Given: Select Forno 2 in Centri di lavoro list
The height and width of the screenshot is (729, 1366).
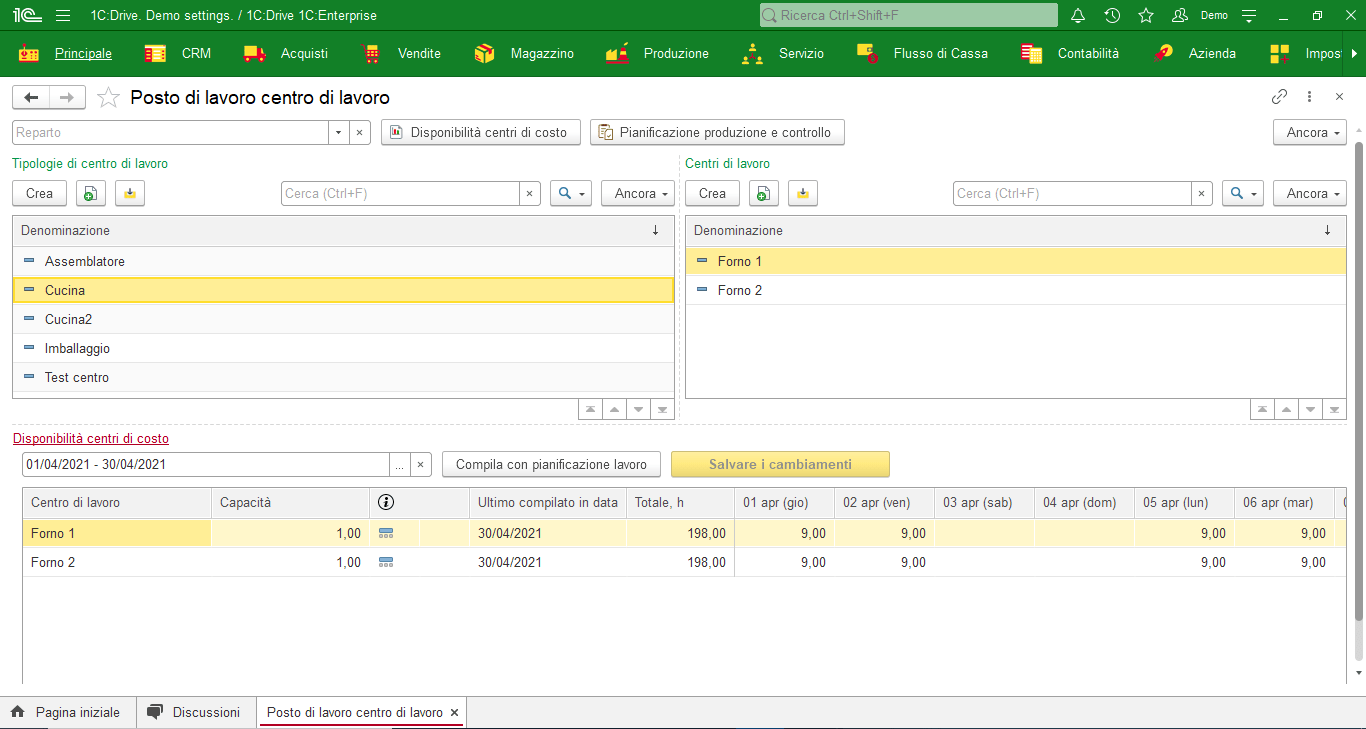Looking at the screenshot, I should pyautogui.click(x=1016, y=291).
